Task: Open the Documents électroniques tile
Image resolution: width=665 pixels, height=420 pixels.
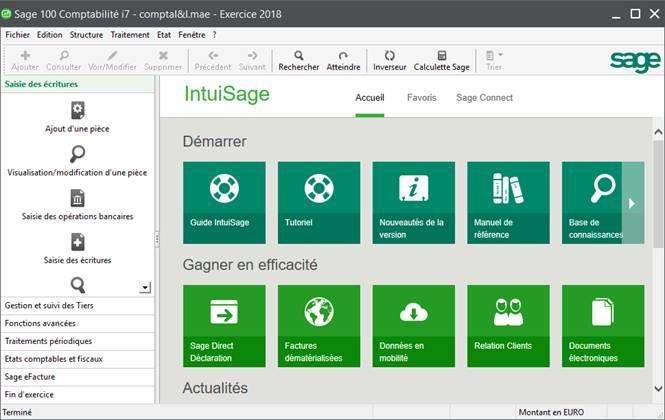Action: pyautogui.click(x=603, y=326)
